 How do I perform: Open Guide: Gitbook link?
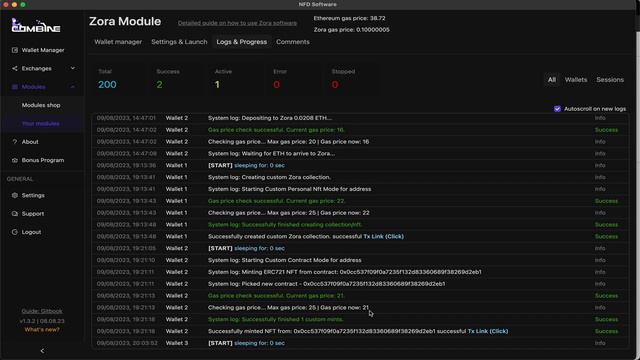(x=42, y=311)
